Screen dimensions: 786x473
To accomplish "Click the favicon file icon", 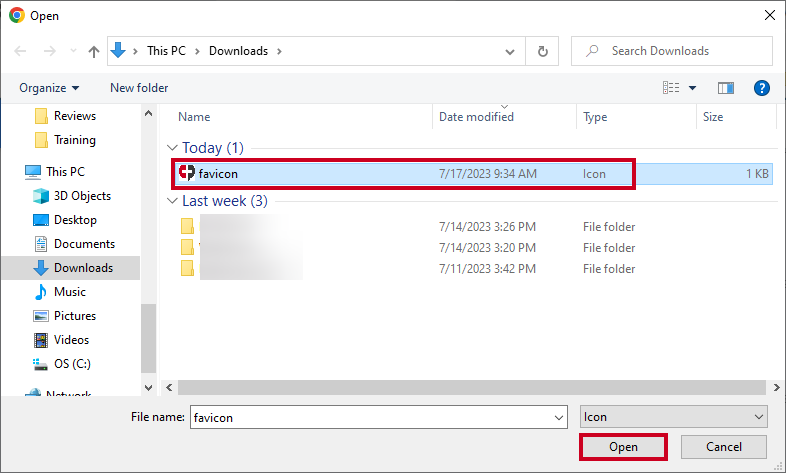I will pyautogui.click(x=187, y=173).
